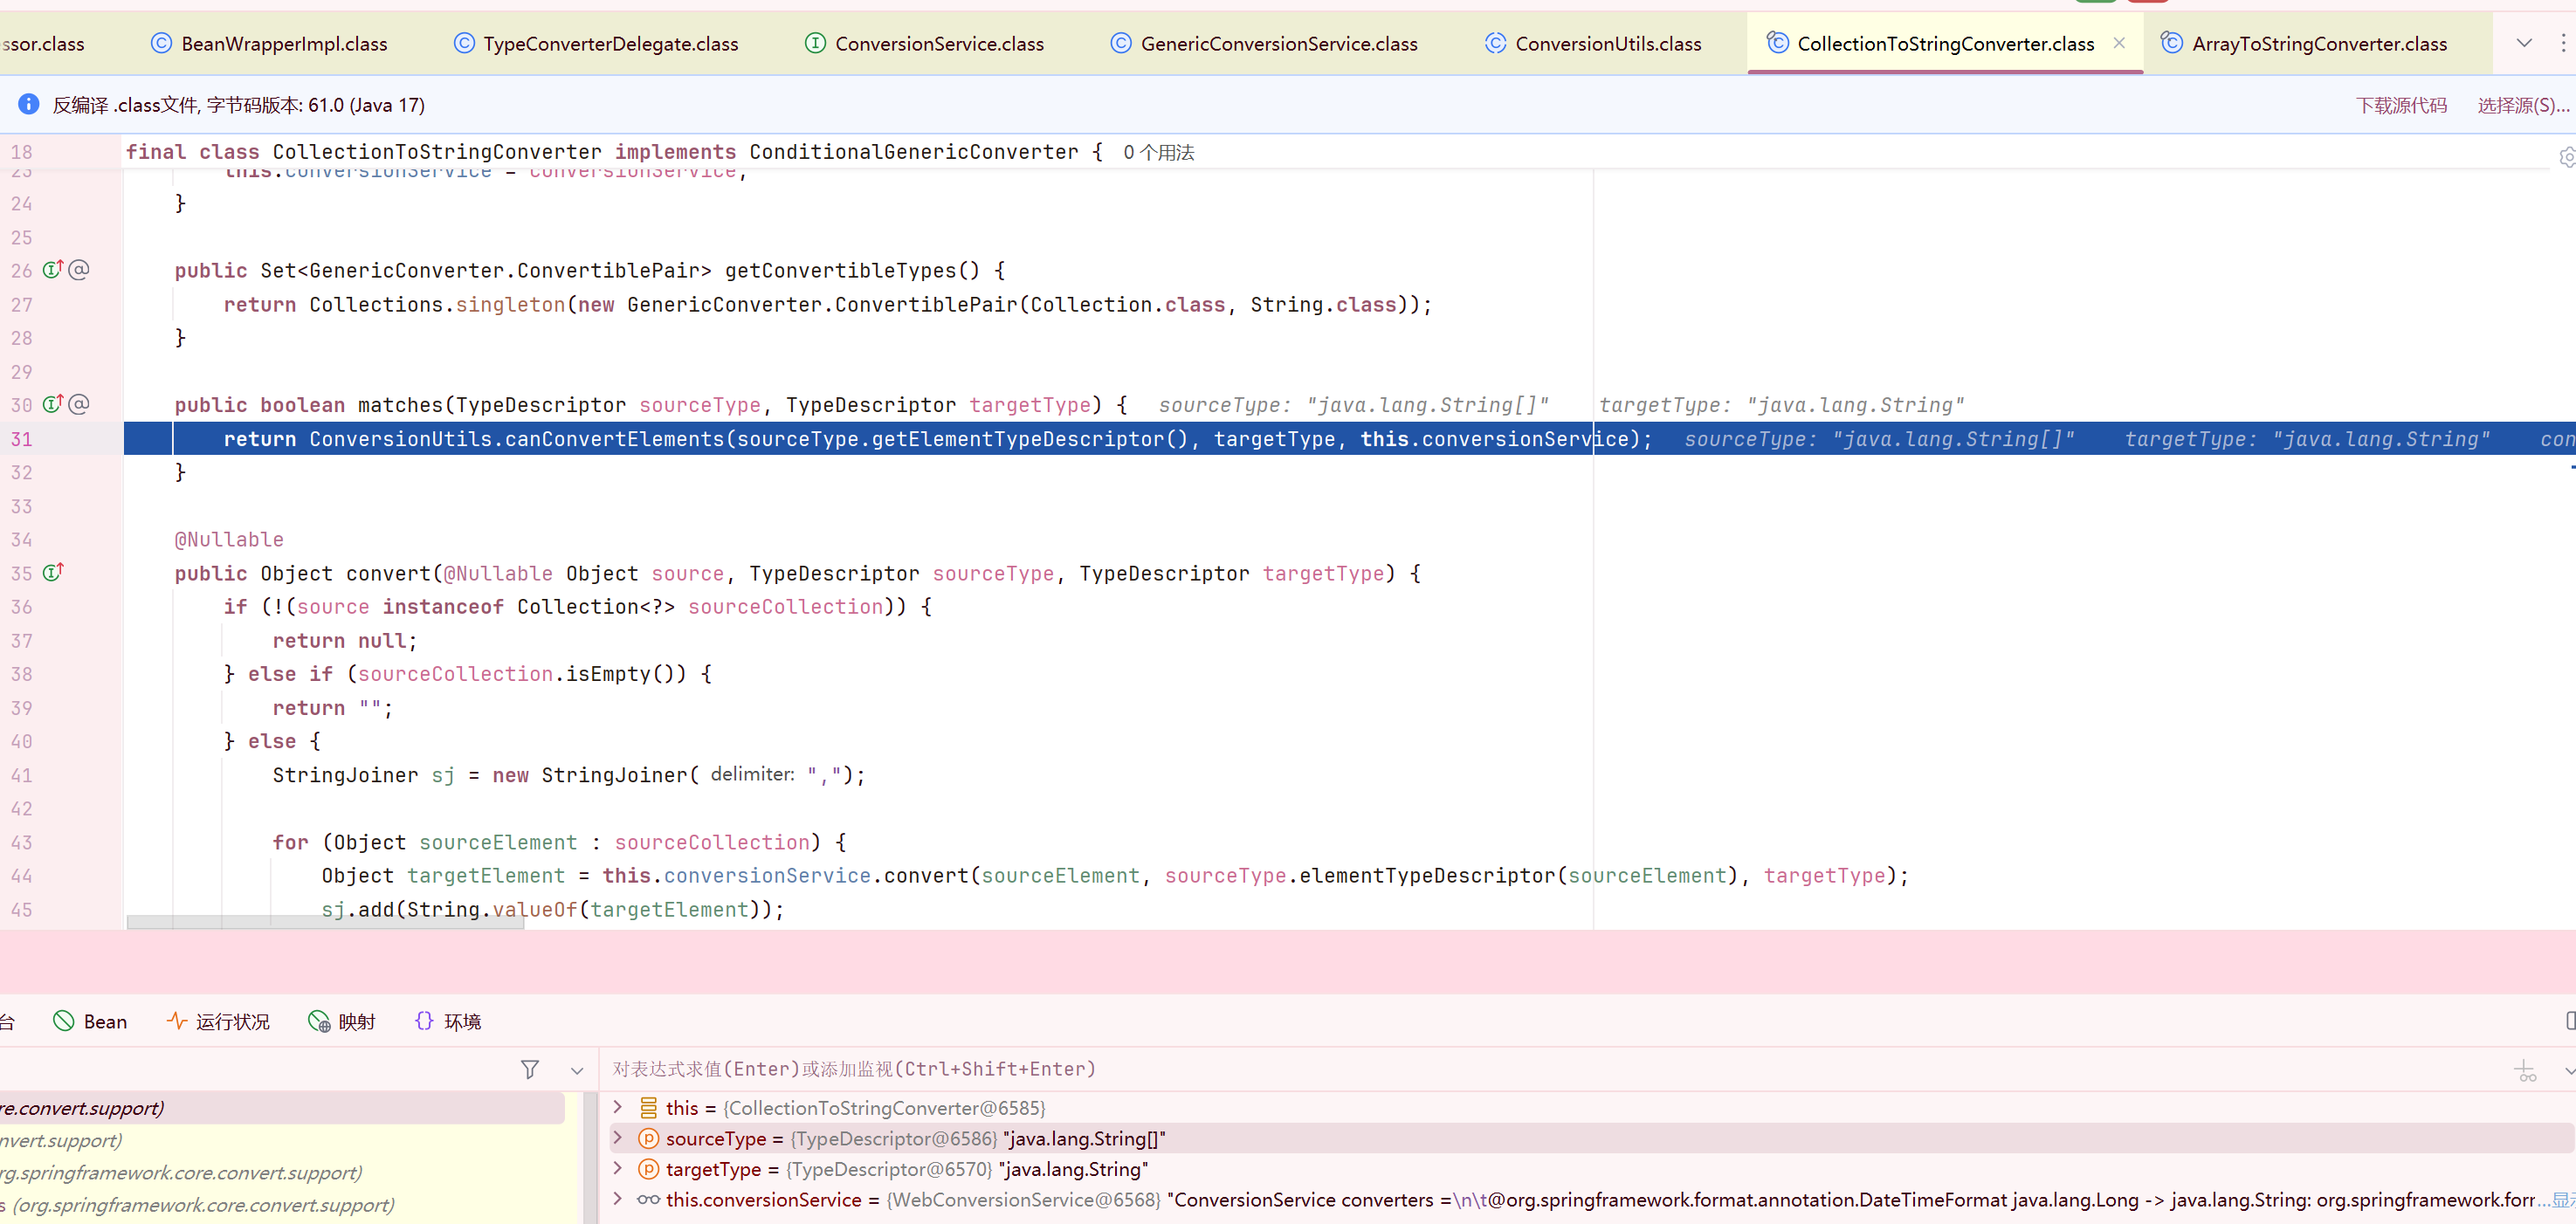
Task: Expand the sourceType variable node
Action: [618, 1138]
